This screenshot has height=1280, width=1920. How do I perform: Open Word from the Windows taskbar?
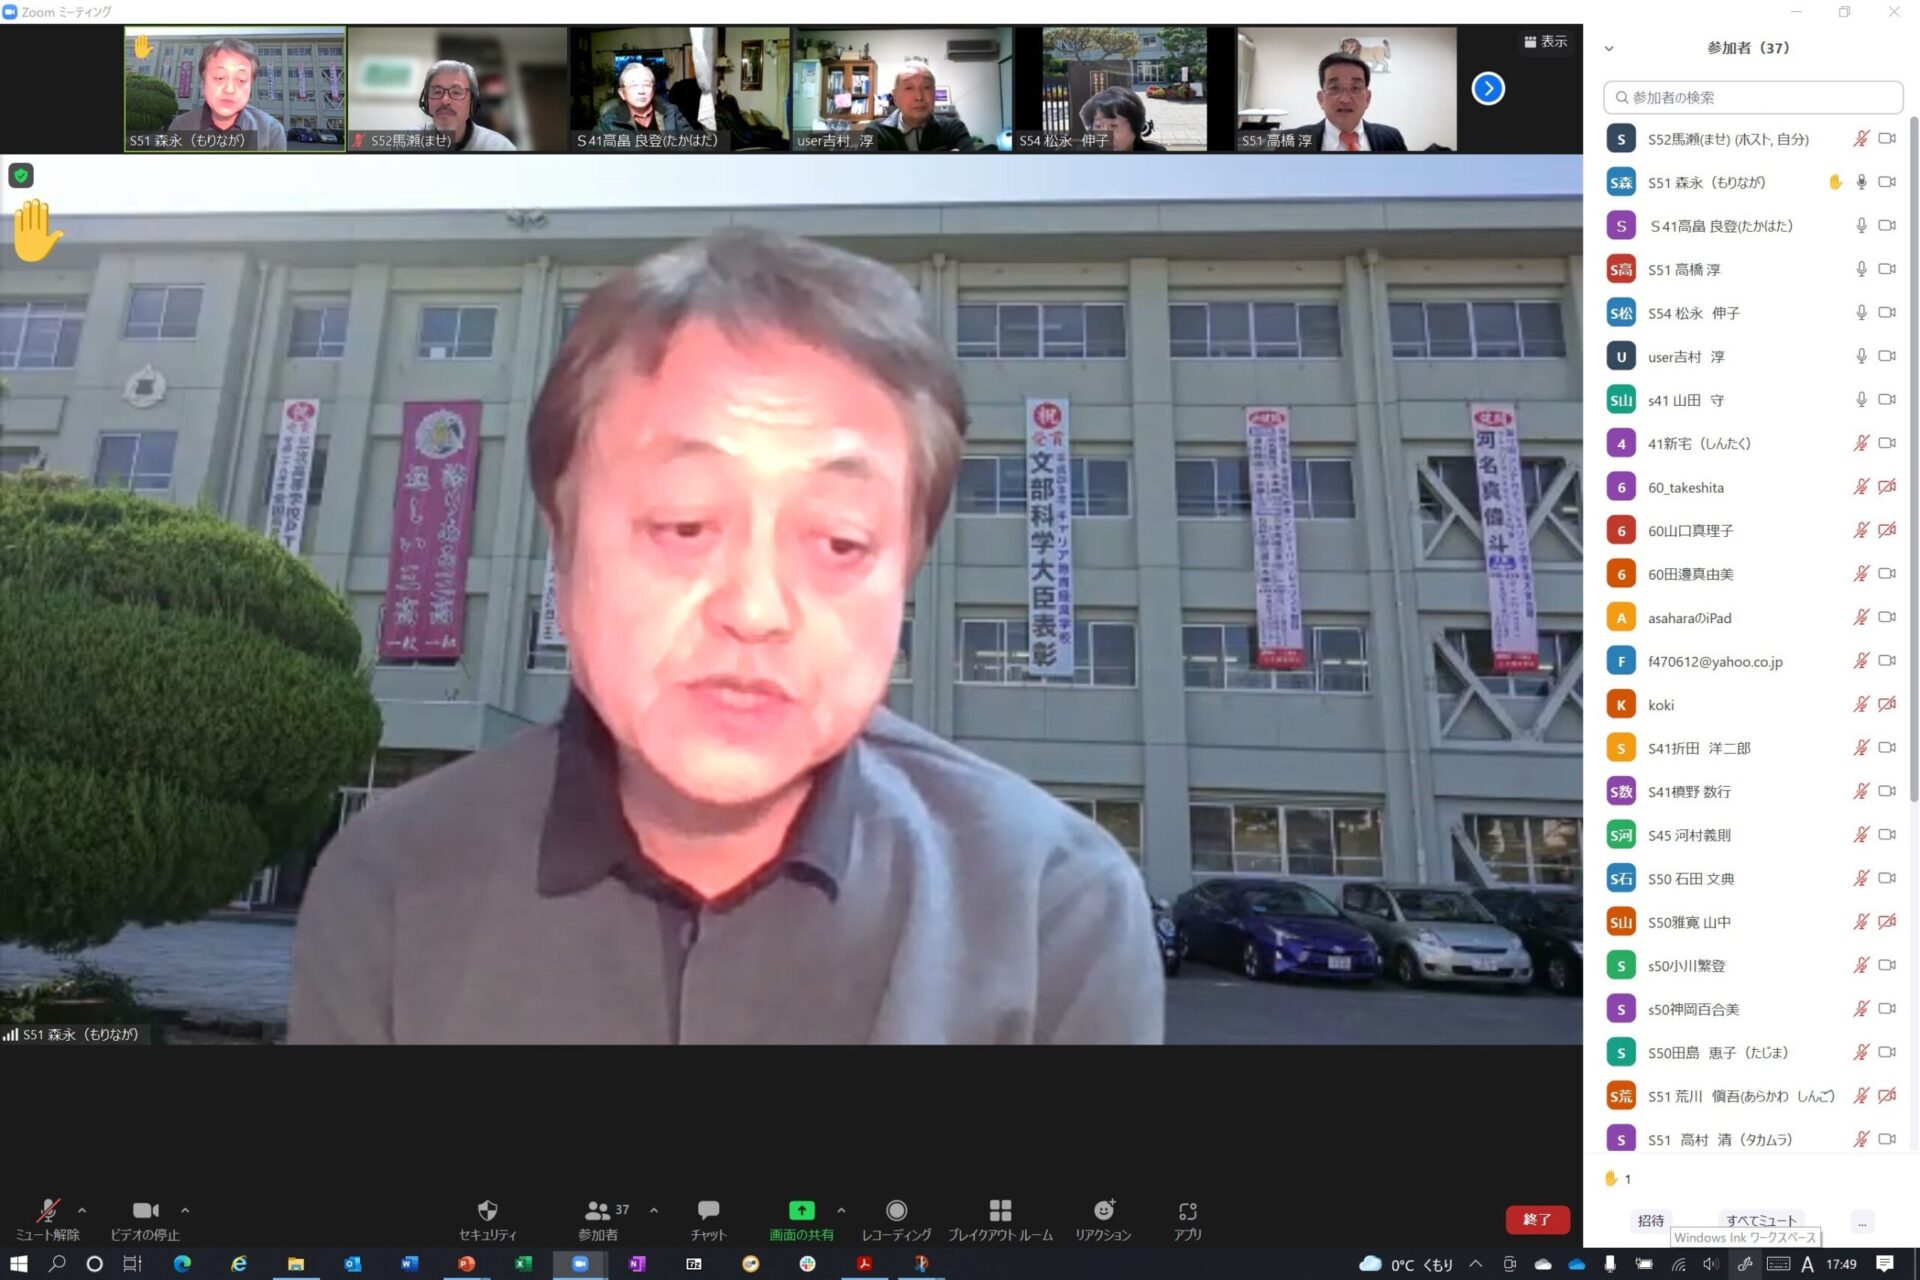click(408, 1264)
